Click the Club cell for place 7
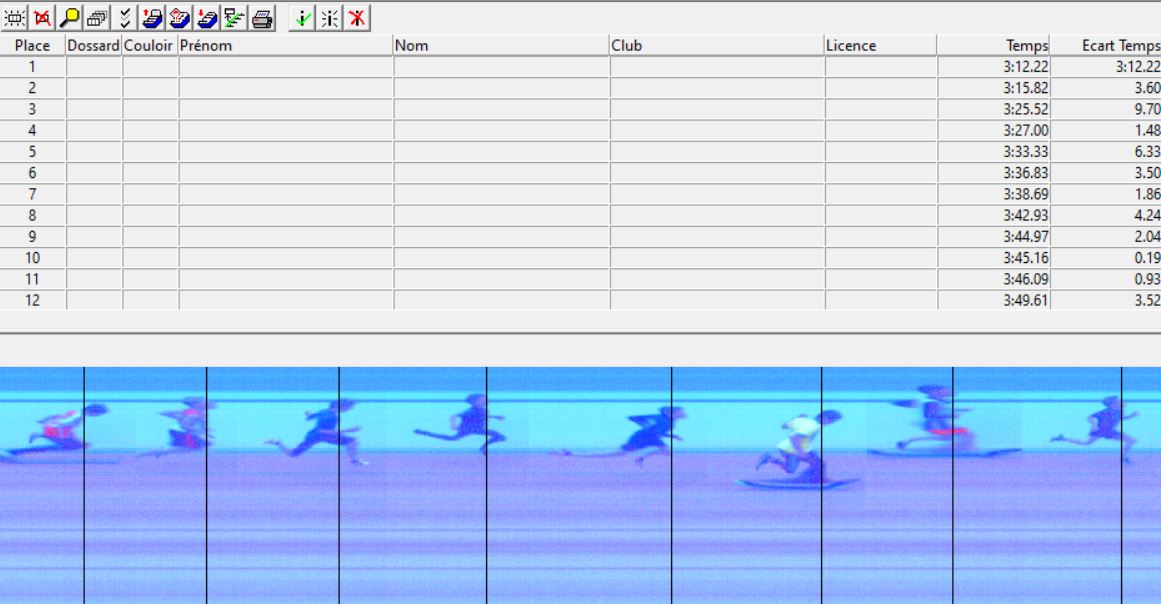 717,195
